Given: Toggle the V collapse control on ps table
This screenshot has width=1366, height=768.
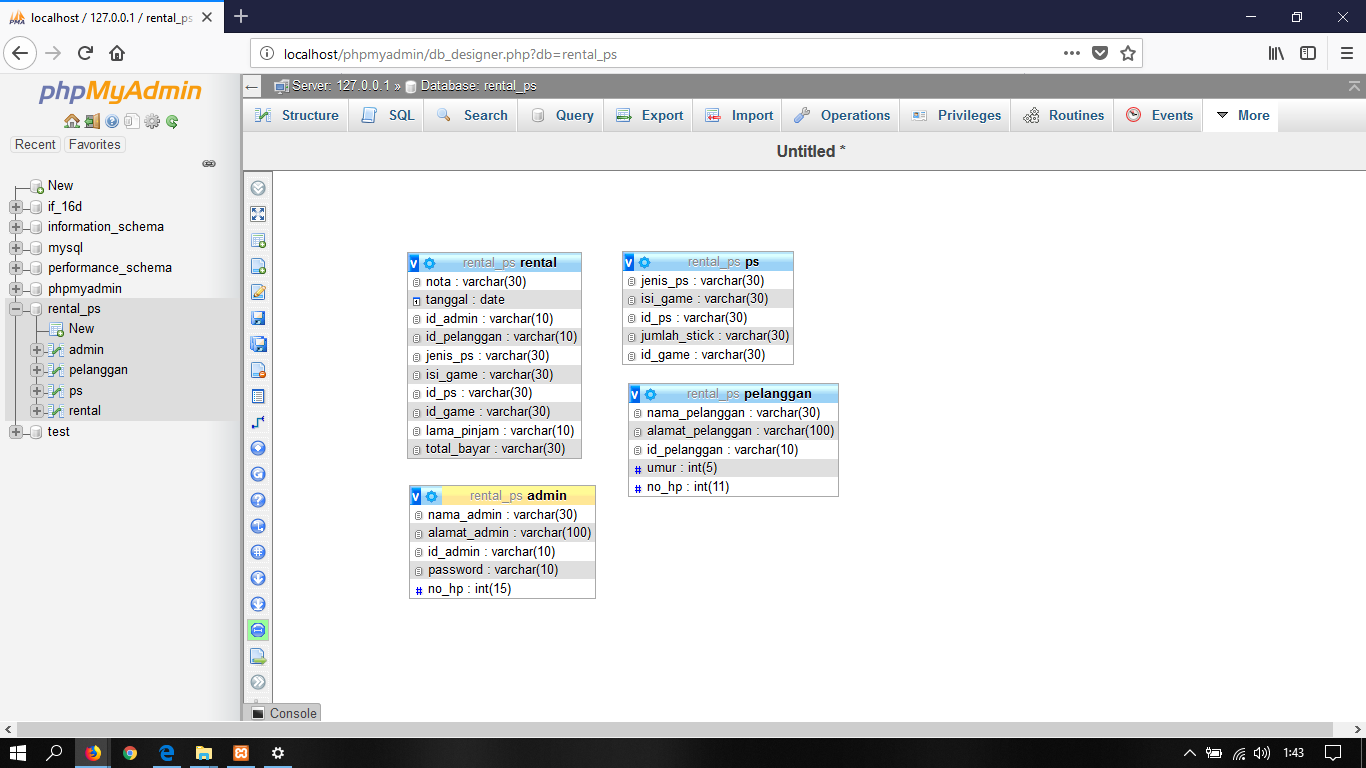Looking at the screenshot, I should click(631, 260).
